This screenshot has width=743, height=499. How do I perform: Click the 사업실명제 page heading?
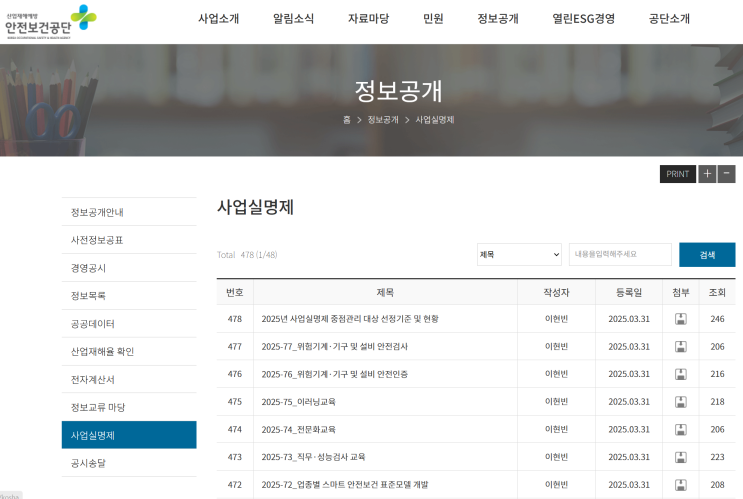pyautogui.click(x=255, y=207)
